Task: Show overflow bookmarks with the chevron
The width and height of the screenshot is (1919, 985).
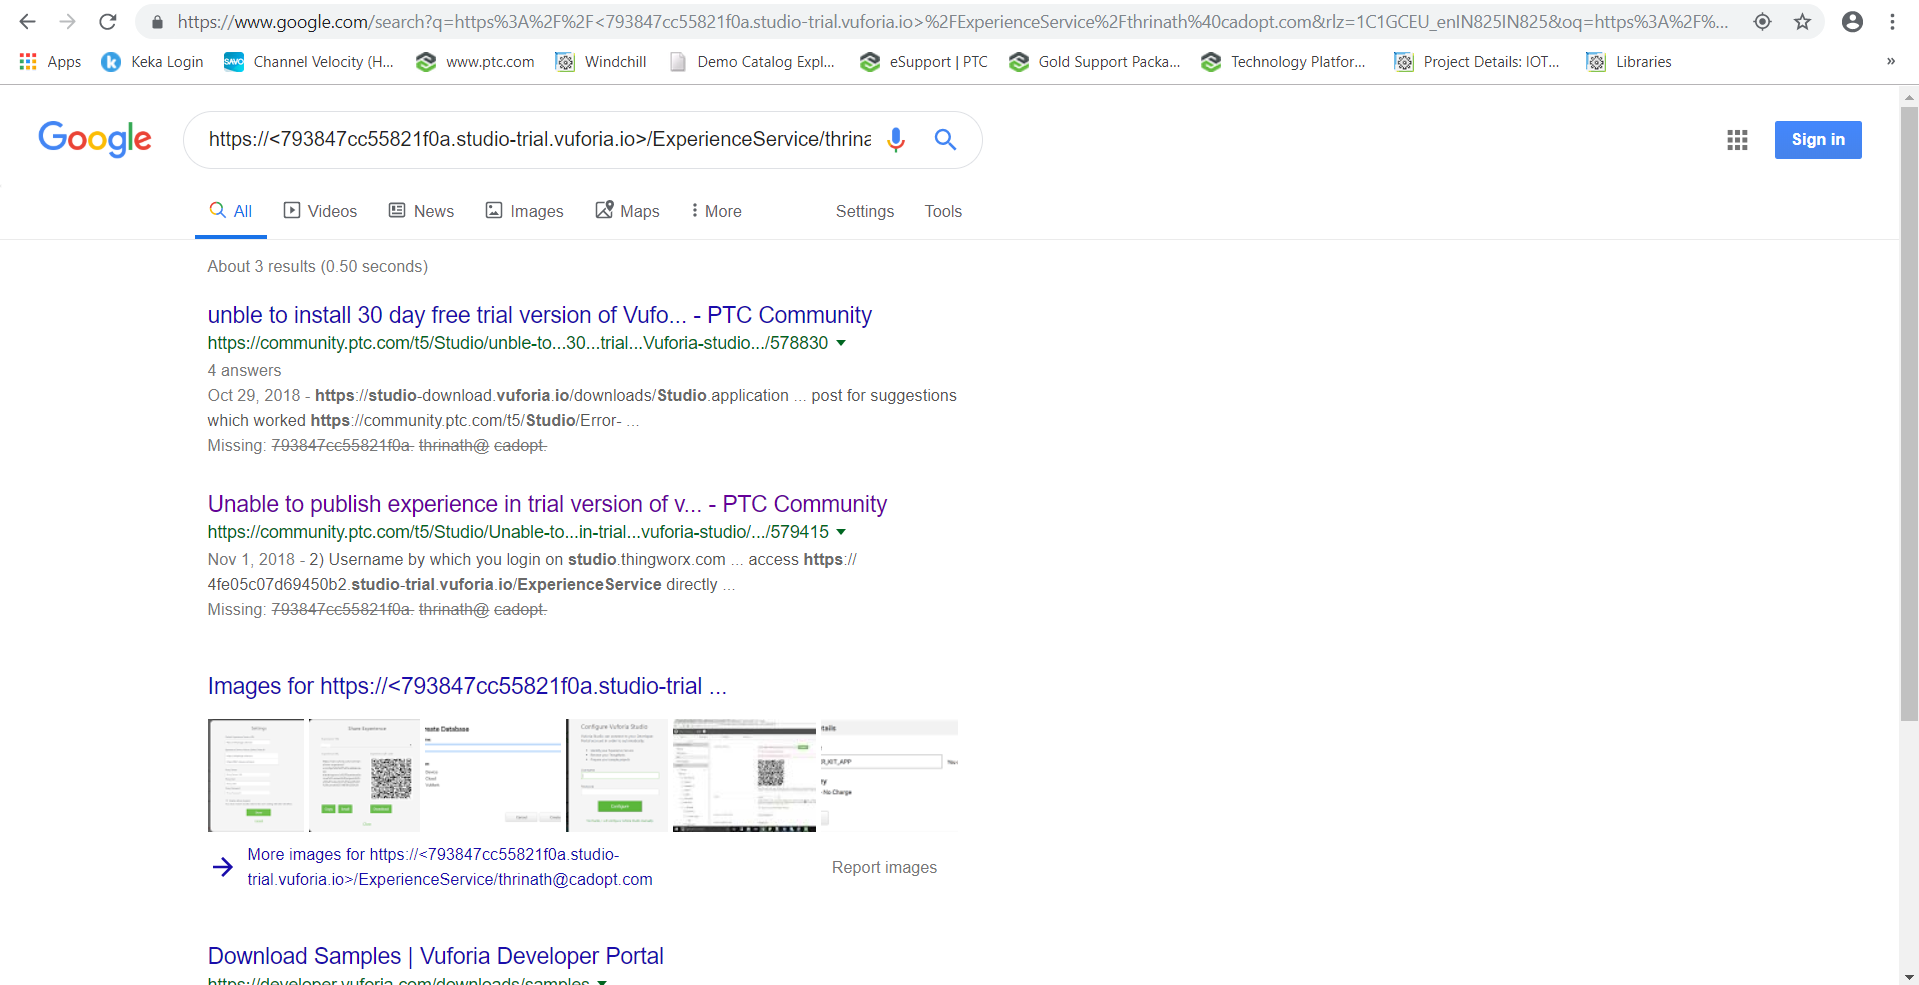Action: [x=1890, y=61]
